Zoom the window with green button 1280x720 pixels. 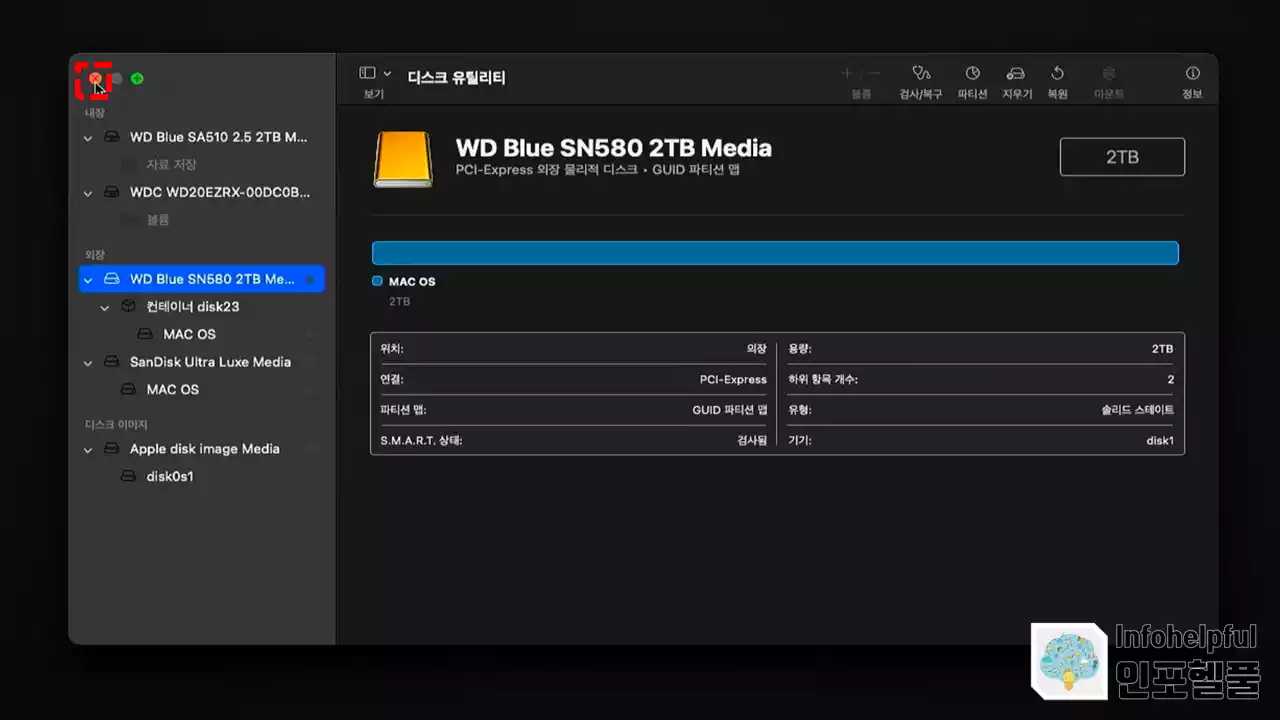[137, 78]
